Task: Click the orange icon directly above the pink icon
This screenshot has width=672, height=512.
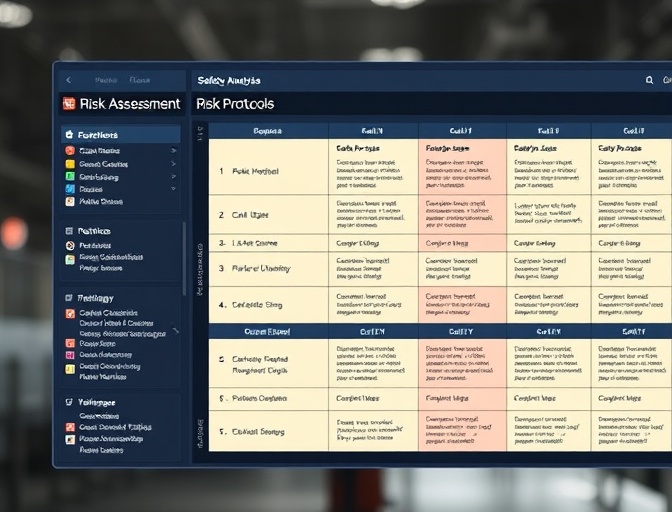Action: point(70,343)
